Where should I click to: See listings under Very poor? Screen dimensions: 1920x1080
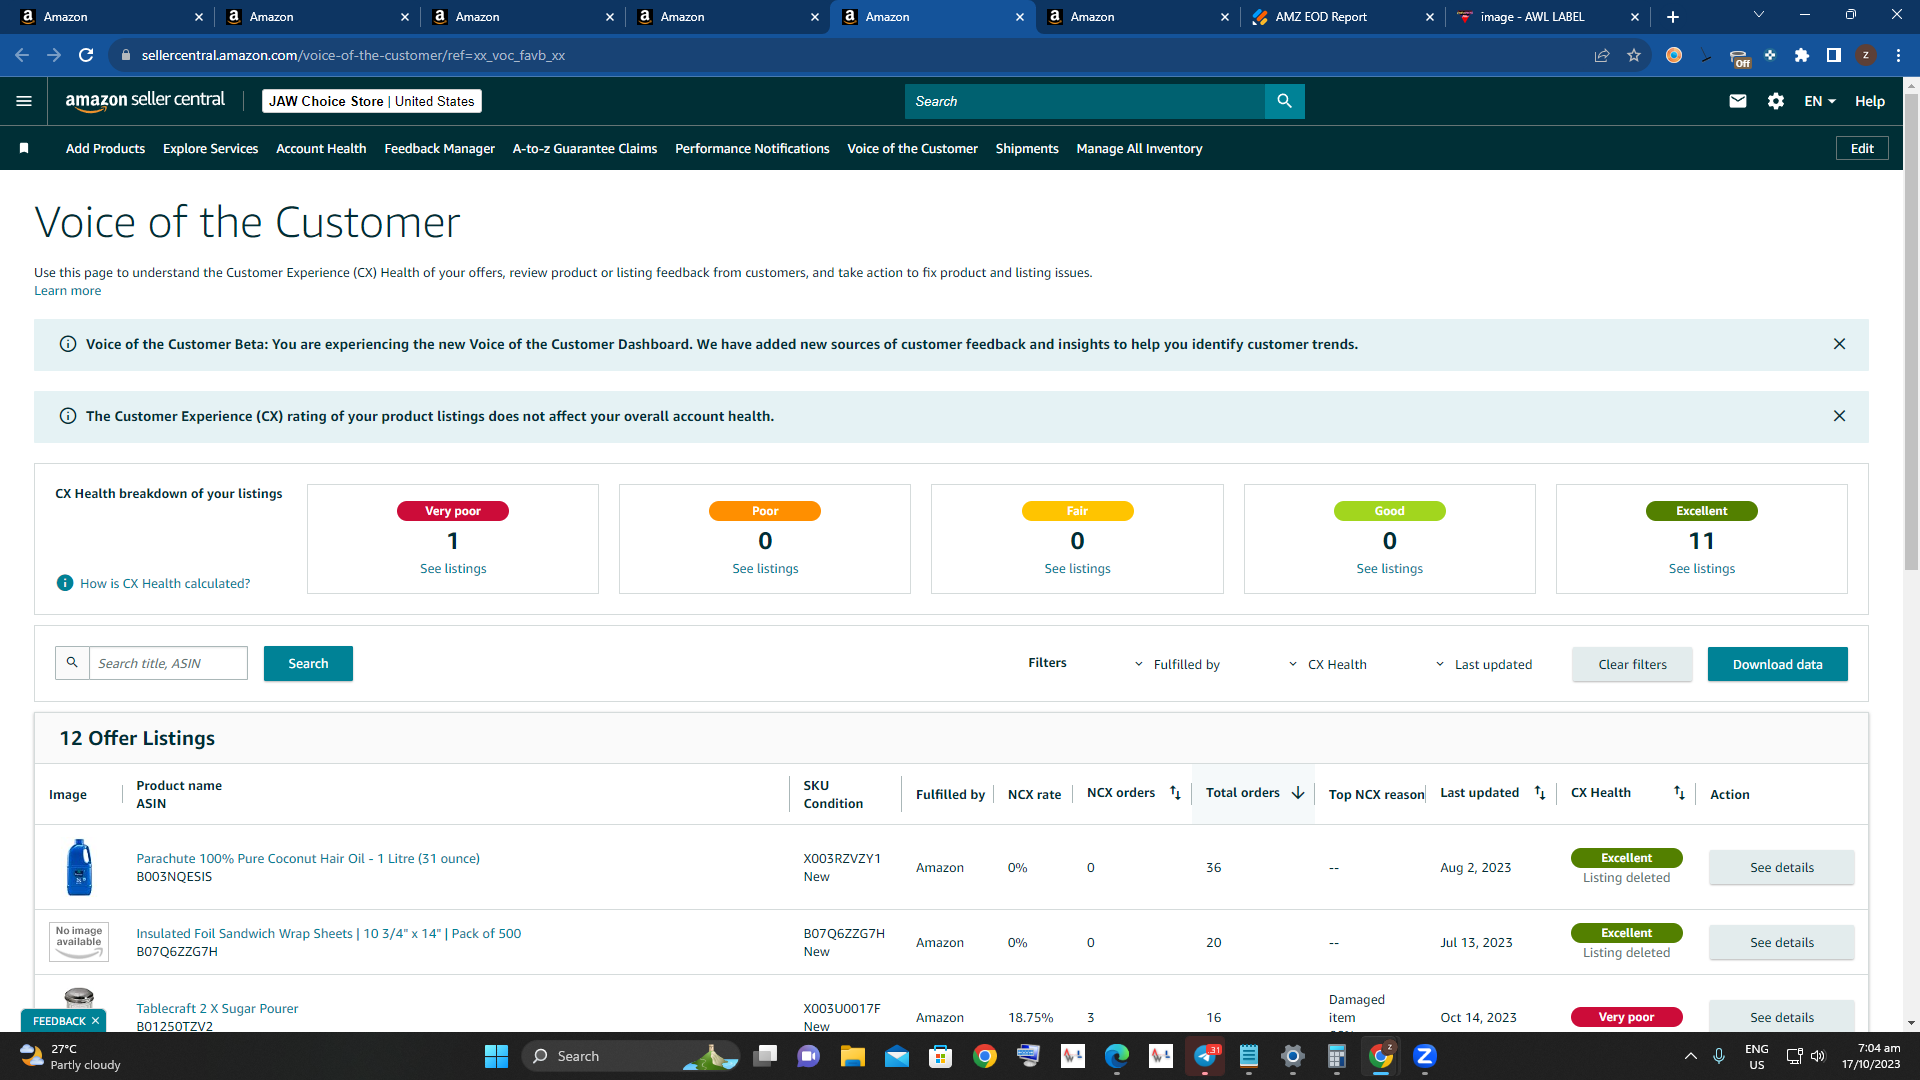453,569
